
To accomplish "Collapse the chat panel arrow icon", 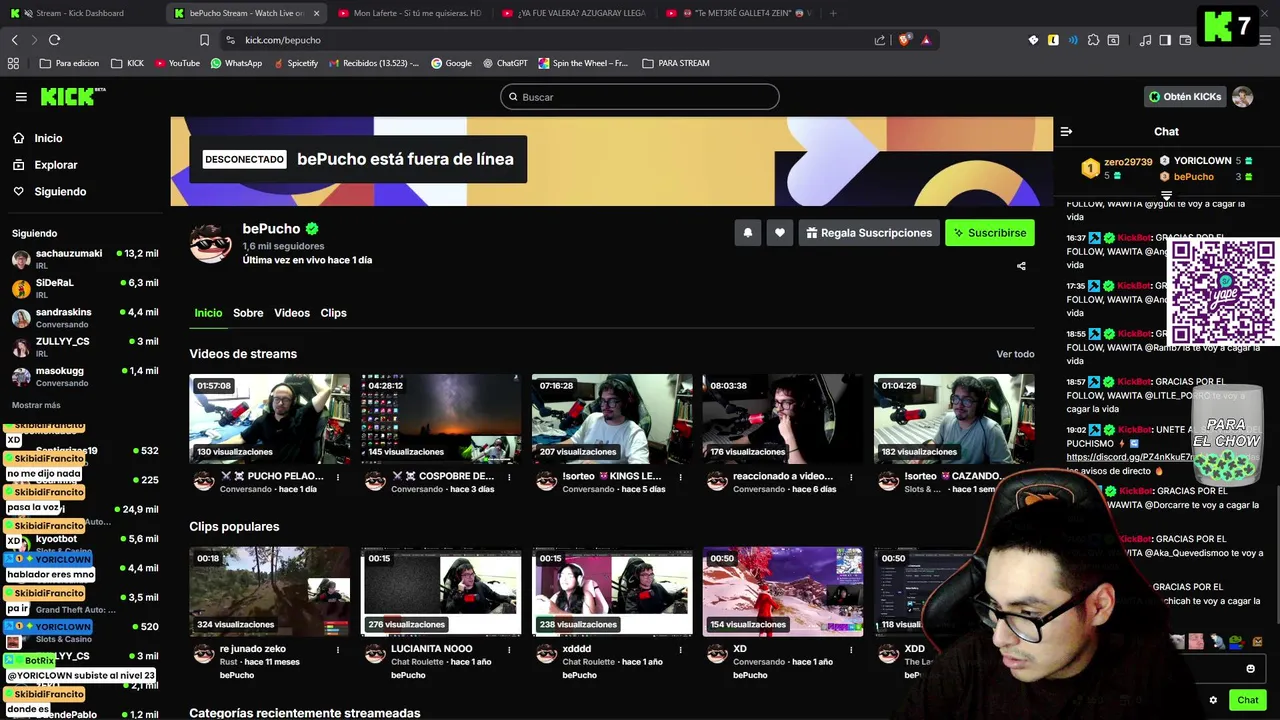I will 1066,131.
